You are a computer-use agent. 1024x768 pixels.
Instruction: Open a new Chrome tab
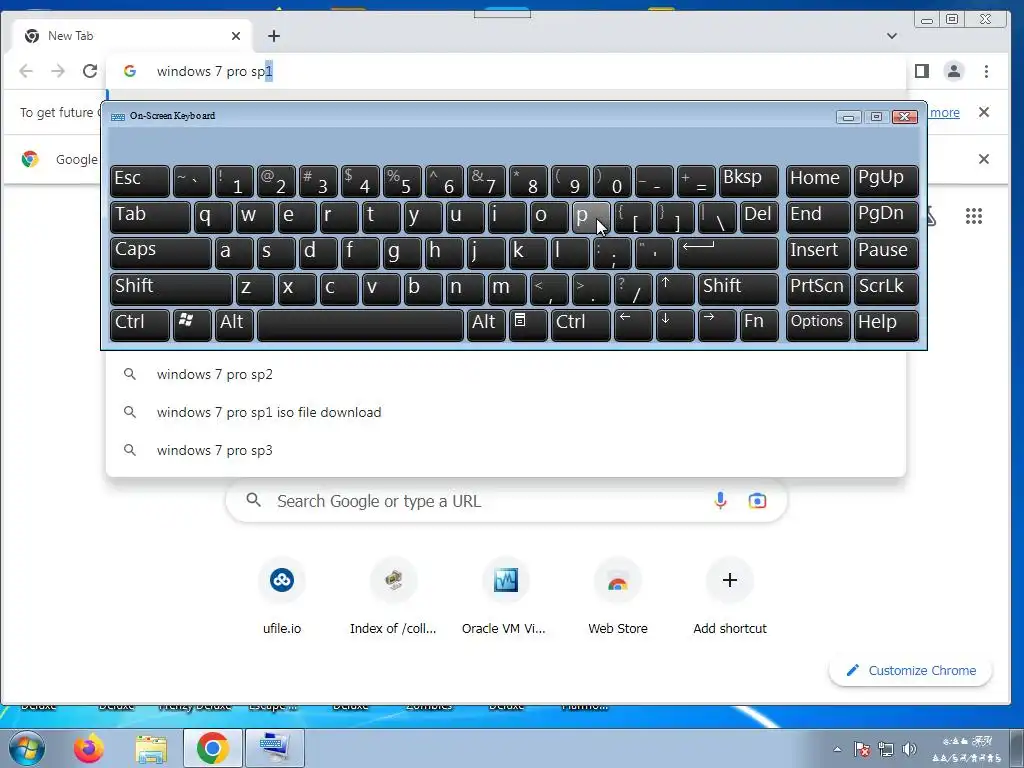tap(274, 36)
